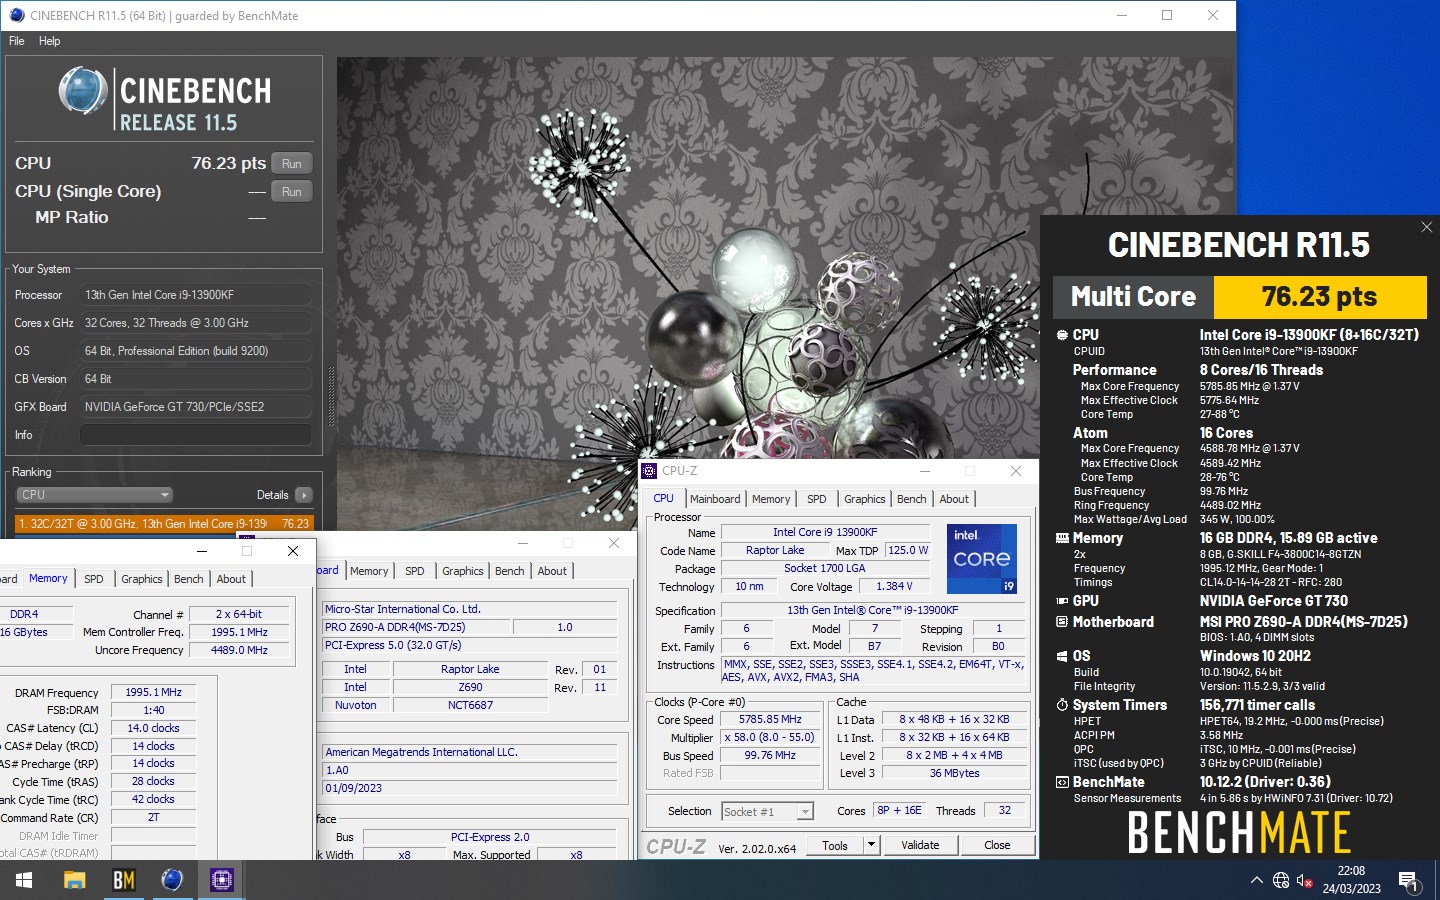The image size is (1440, 900).
Task: Run the CPU Single Core benchmark
Action: [292, 192]
